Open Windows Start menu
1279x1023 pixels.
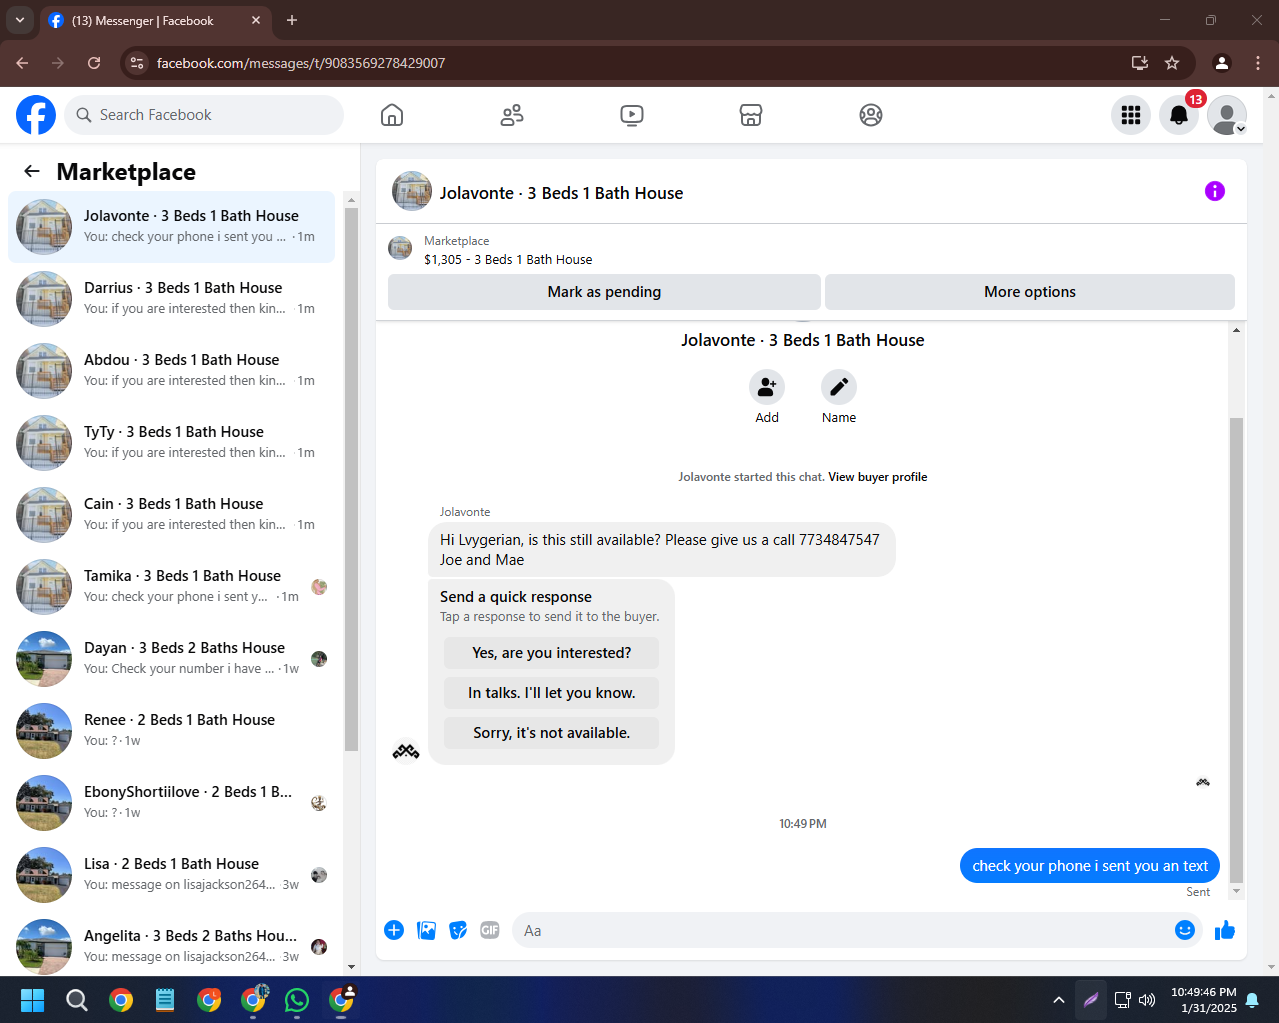coord(32,1000)
